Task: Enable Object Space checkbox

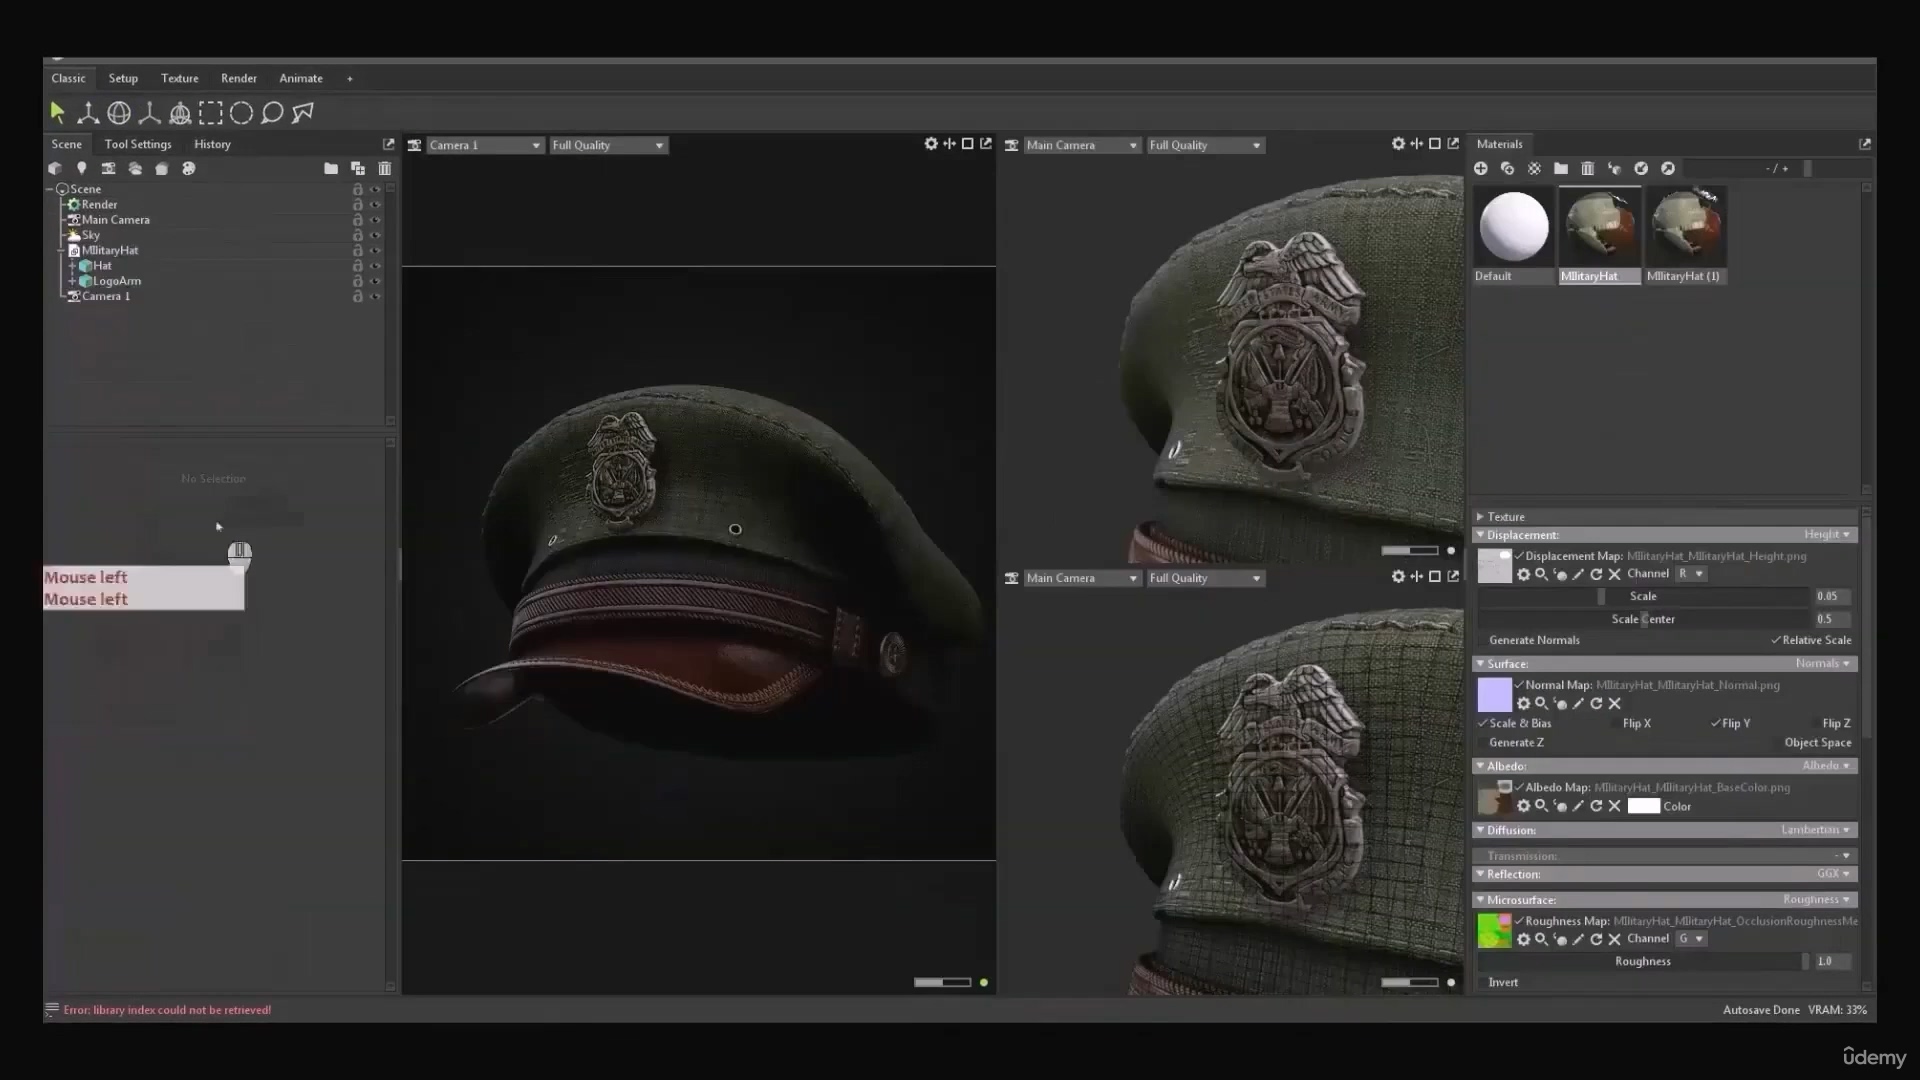Action: (x=1778, y=742)
